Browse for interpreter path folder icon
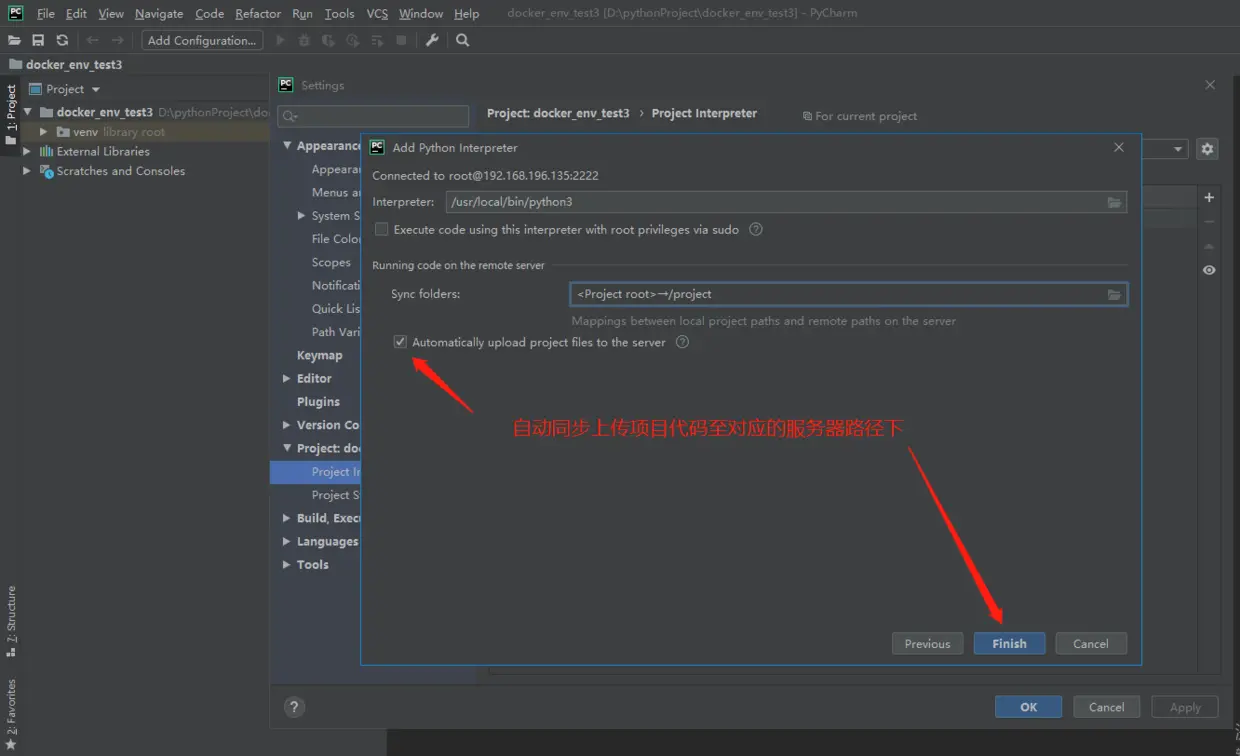 pos(1114,202)
